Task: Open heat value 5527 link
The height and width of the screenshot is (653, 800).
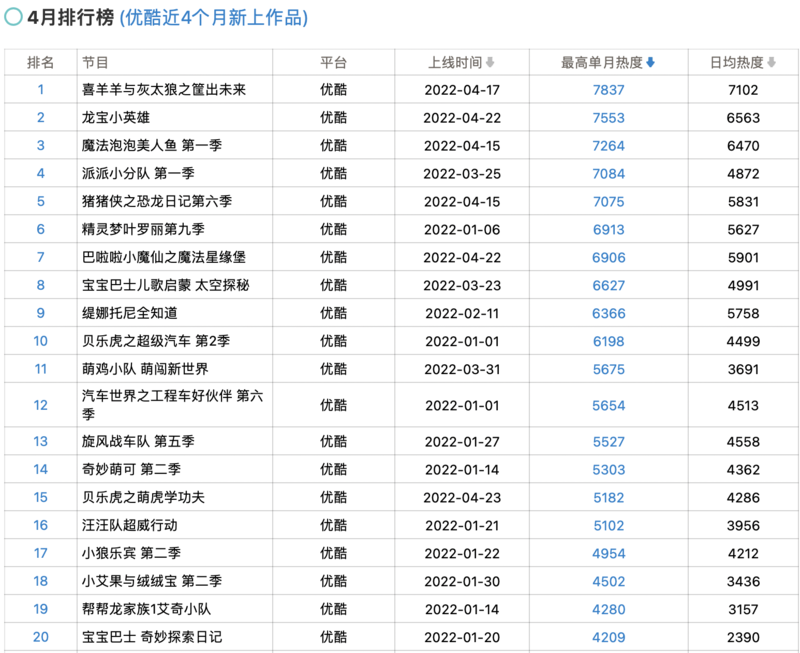Action: click(x=608, y=442)
